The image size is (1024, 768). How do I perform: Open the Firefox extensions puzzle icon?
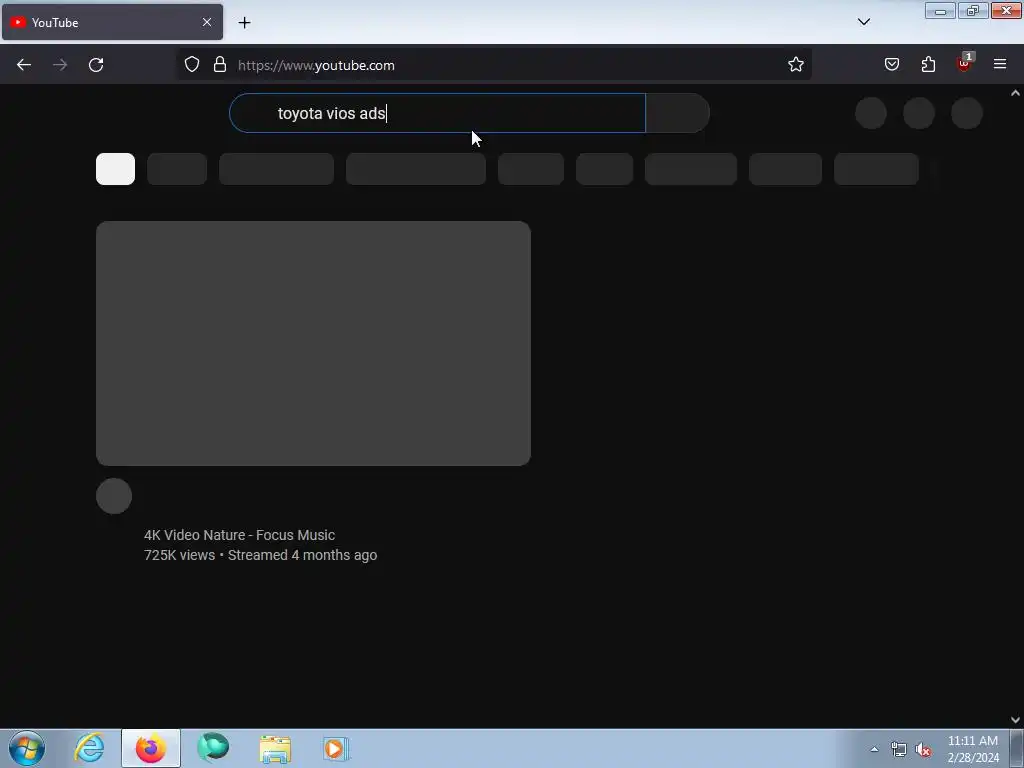point(928,64)
